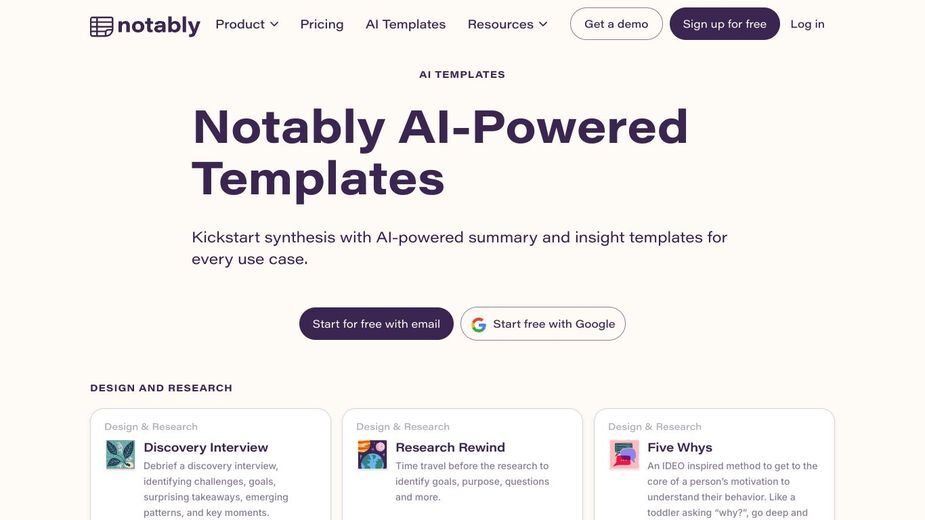Open the Discovery Interview template title

[205, 447]
